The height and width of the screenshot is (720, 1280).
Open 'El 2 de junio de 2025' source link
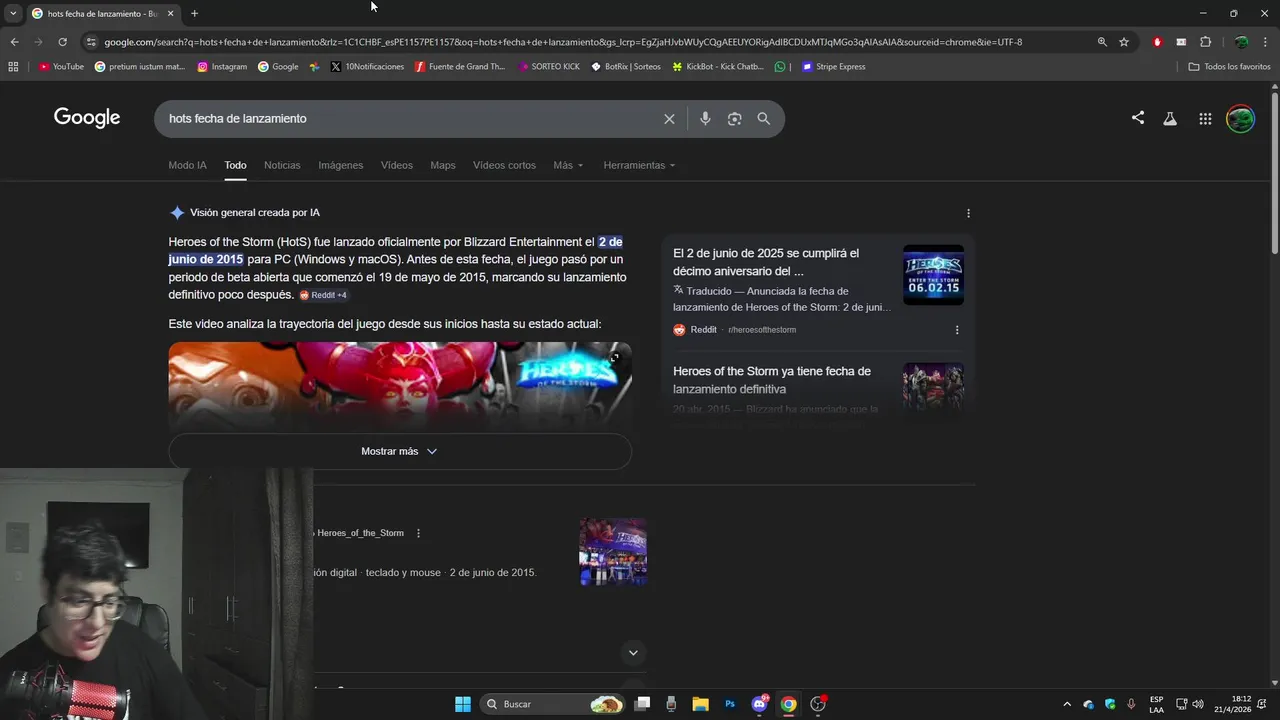click(x=766, y=262)
